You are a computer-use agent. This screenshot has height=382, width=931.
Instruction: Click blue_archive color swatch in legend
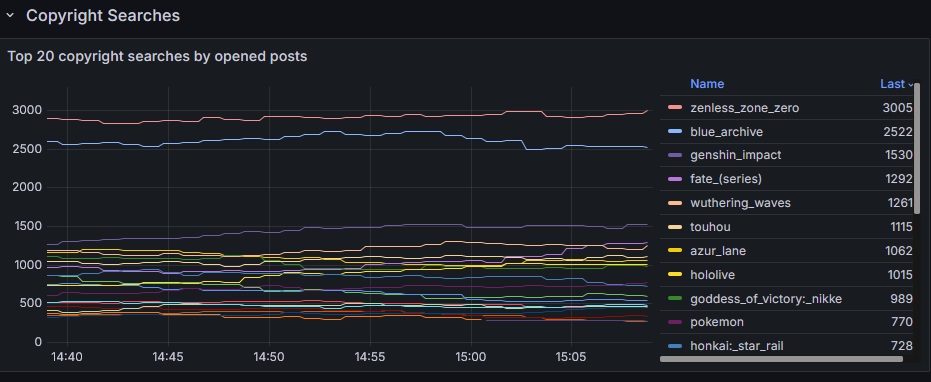(x=674, y=131)
